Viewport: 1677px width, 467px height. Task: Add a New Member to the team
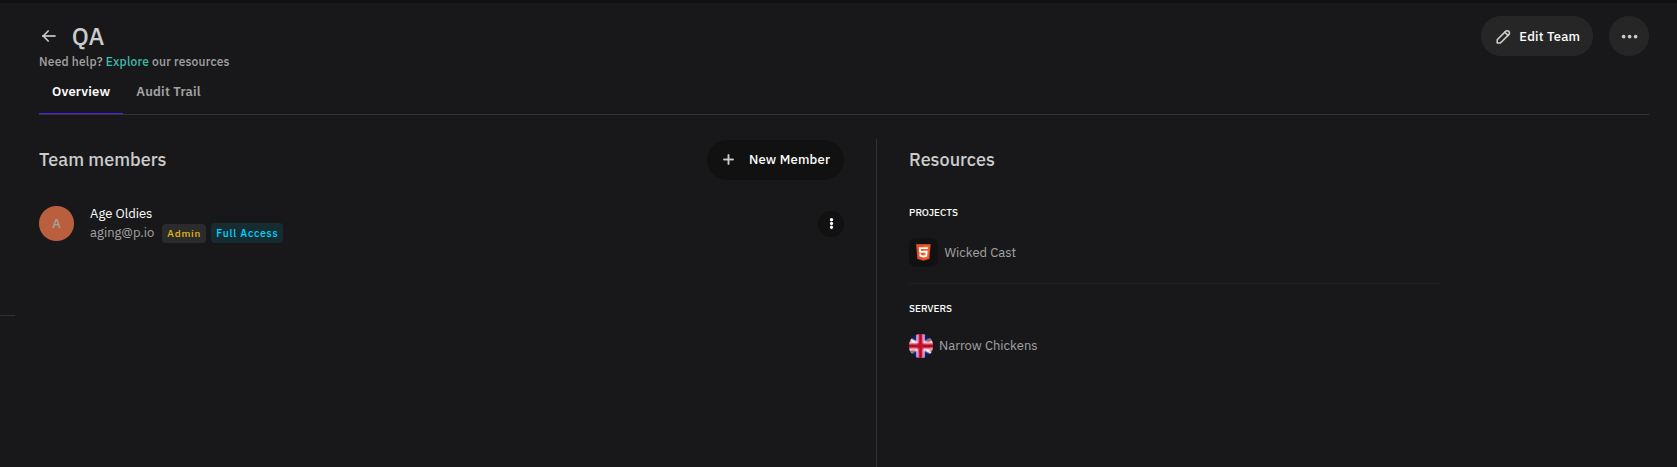(775, 160)
